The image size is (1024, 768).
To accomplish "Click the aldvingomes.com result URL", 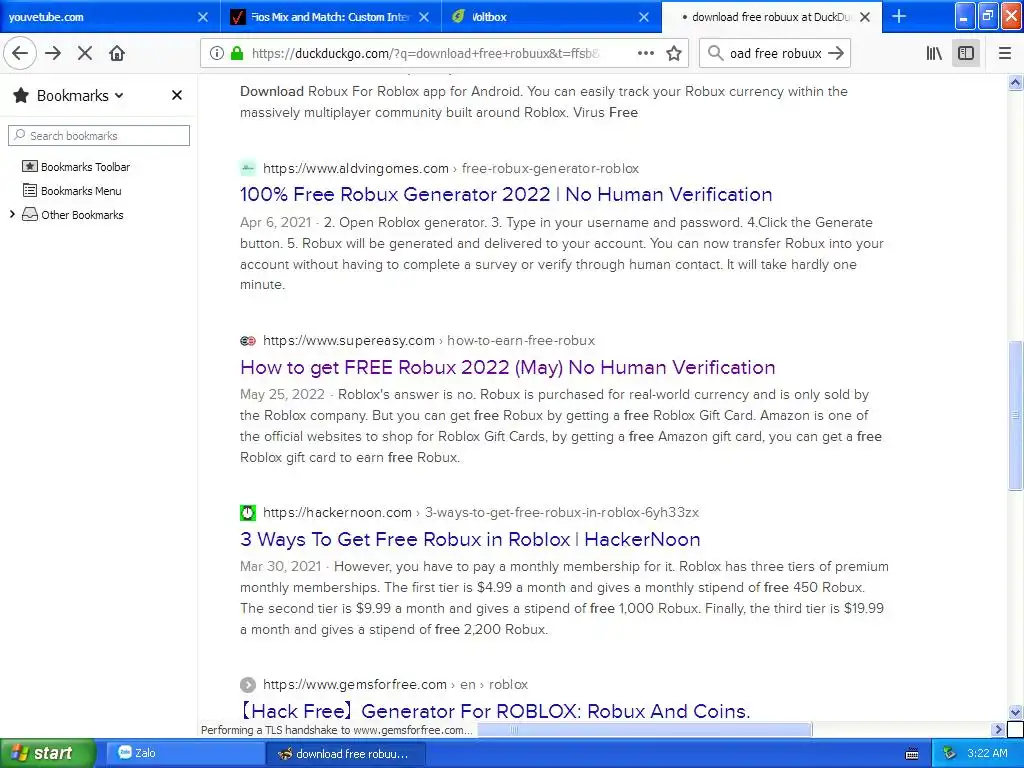I will coord(451,168).
